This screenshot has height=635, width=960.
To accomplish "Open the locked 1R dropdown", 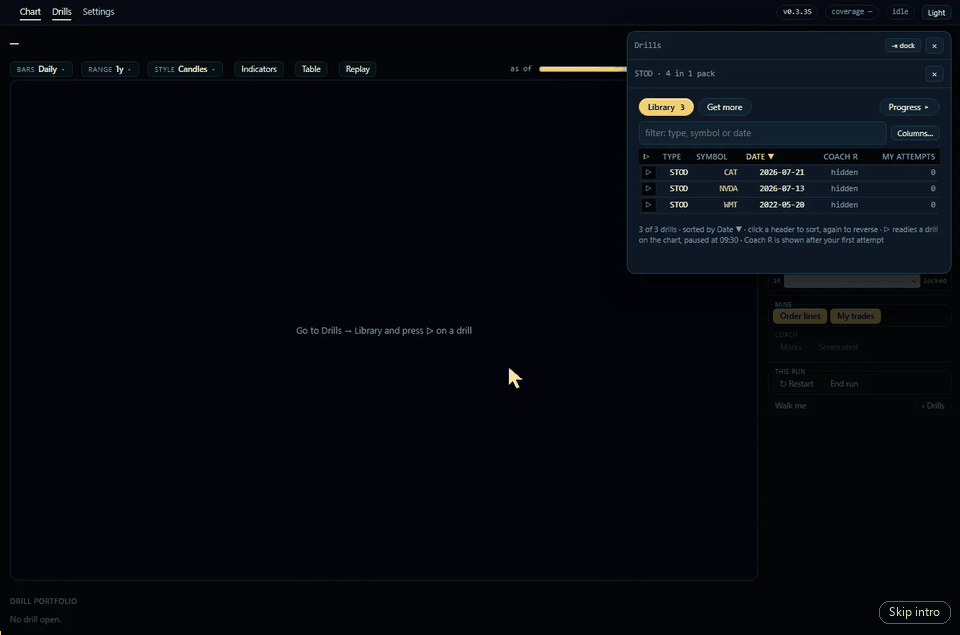I will (x=852, y=281).
